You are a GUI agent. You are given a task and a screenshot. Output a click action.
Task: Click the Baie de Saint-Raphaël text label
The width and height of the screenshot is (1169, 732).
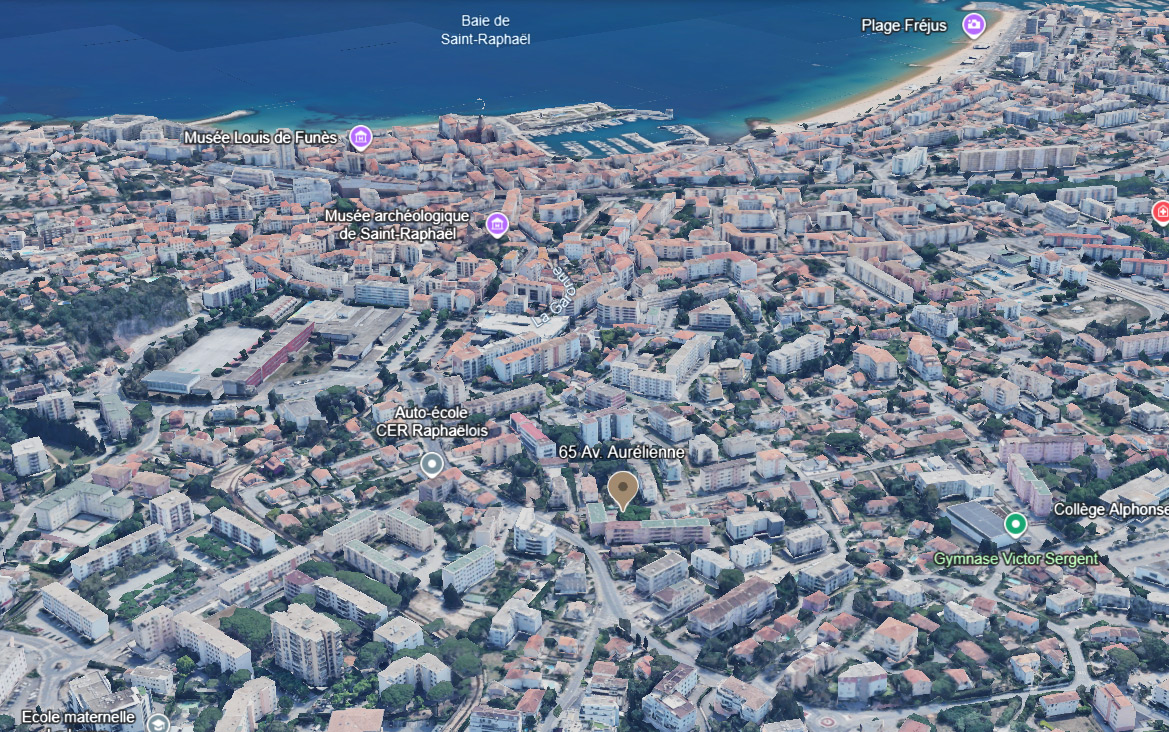[x=485, y=30]
